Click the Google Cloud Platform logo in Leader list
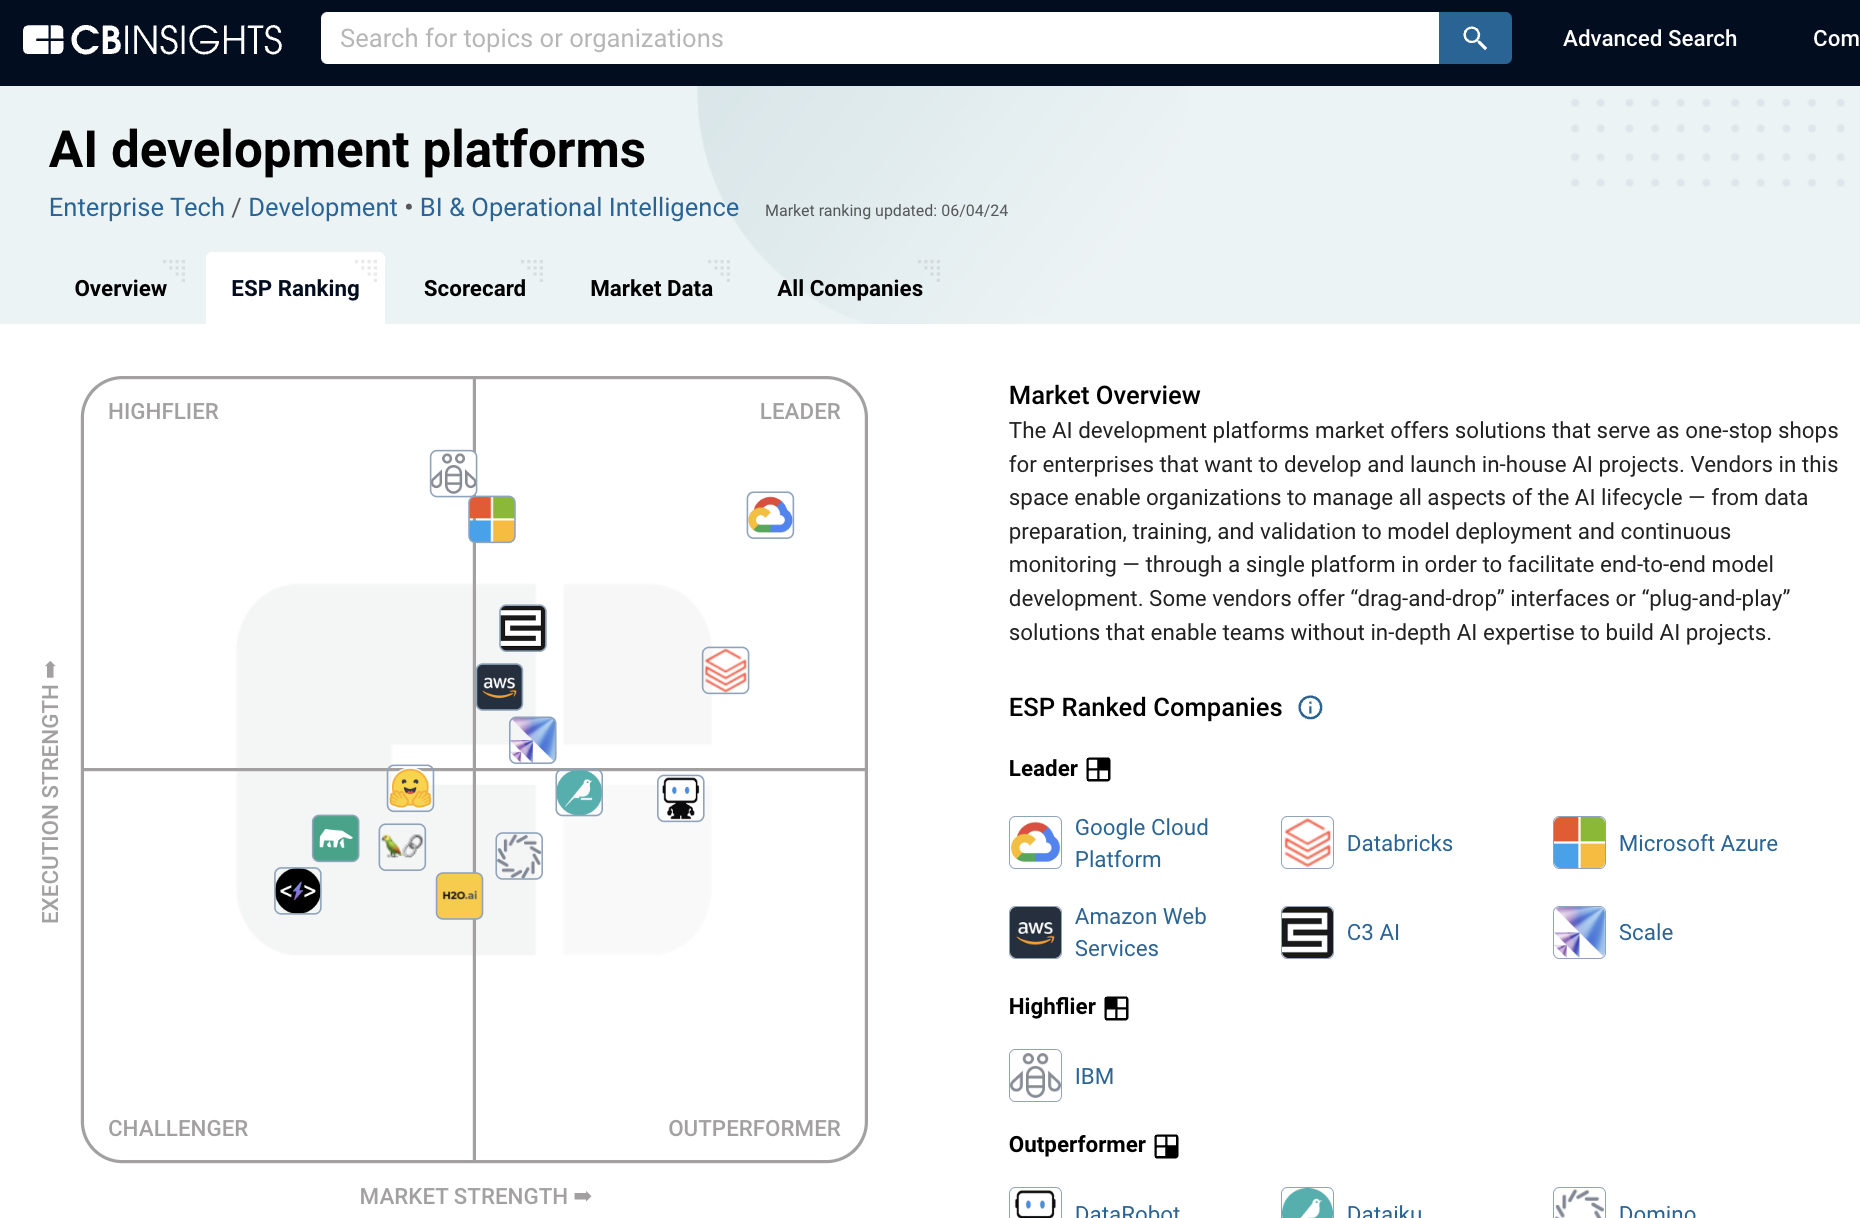 1035,843
